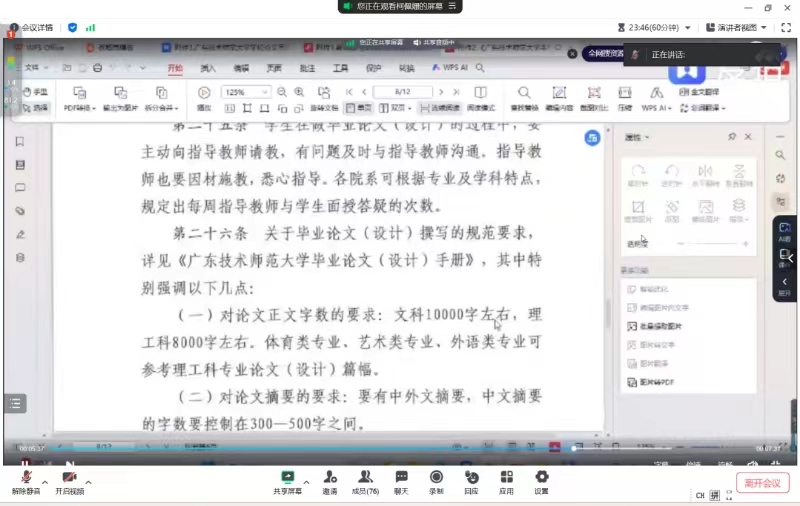Click the unmute microphone icon (解除静音)
This screenshot has height=506, width=800.
[25, 479]
